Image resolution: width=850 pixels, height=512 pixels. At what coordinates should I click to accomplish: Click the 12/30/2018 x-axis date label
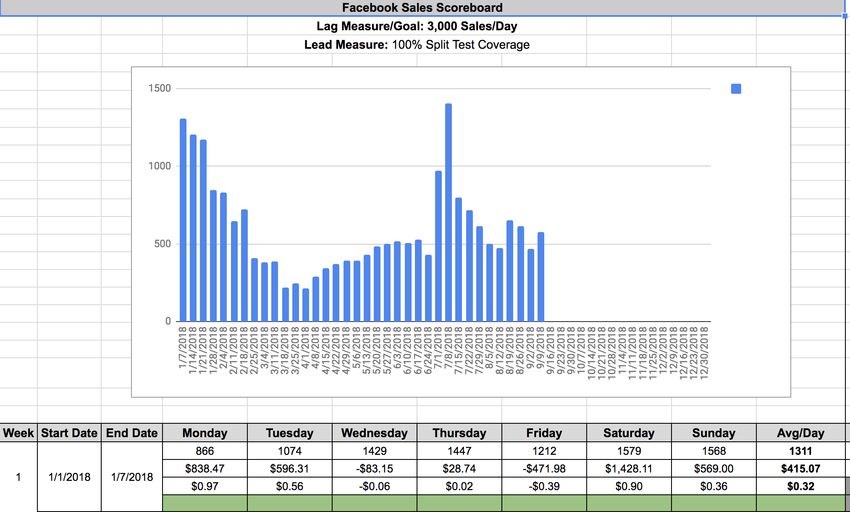click(704, 353)
